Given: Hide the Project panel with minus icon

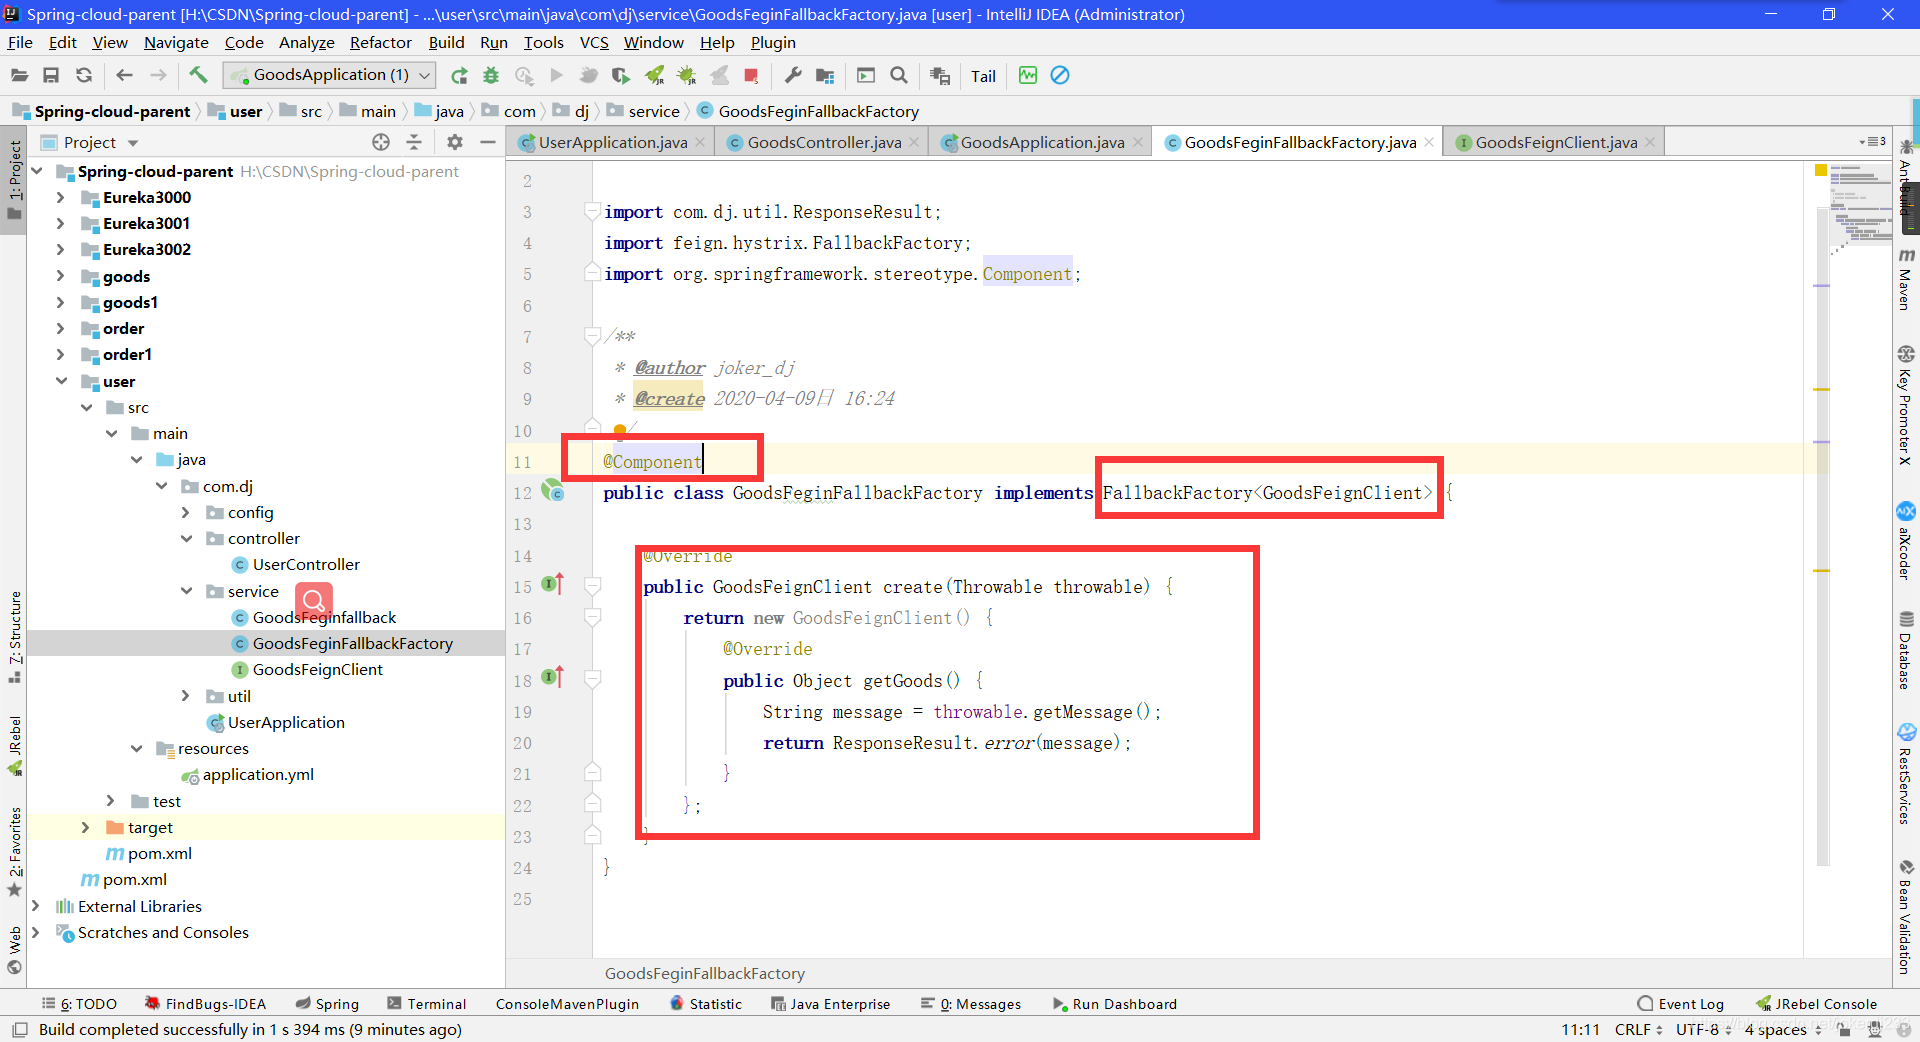Looking at the screenshot, I should 488,142.
